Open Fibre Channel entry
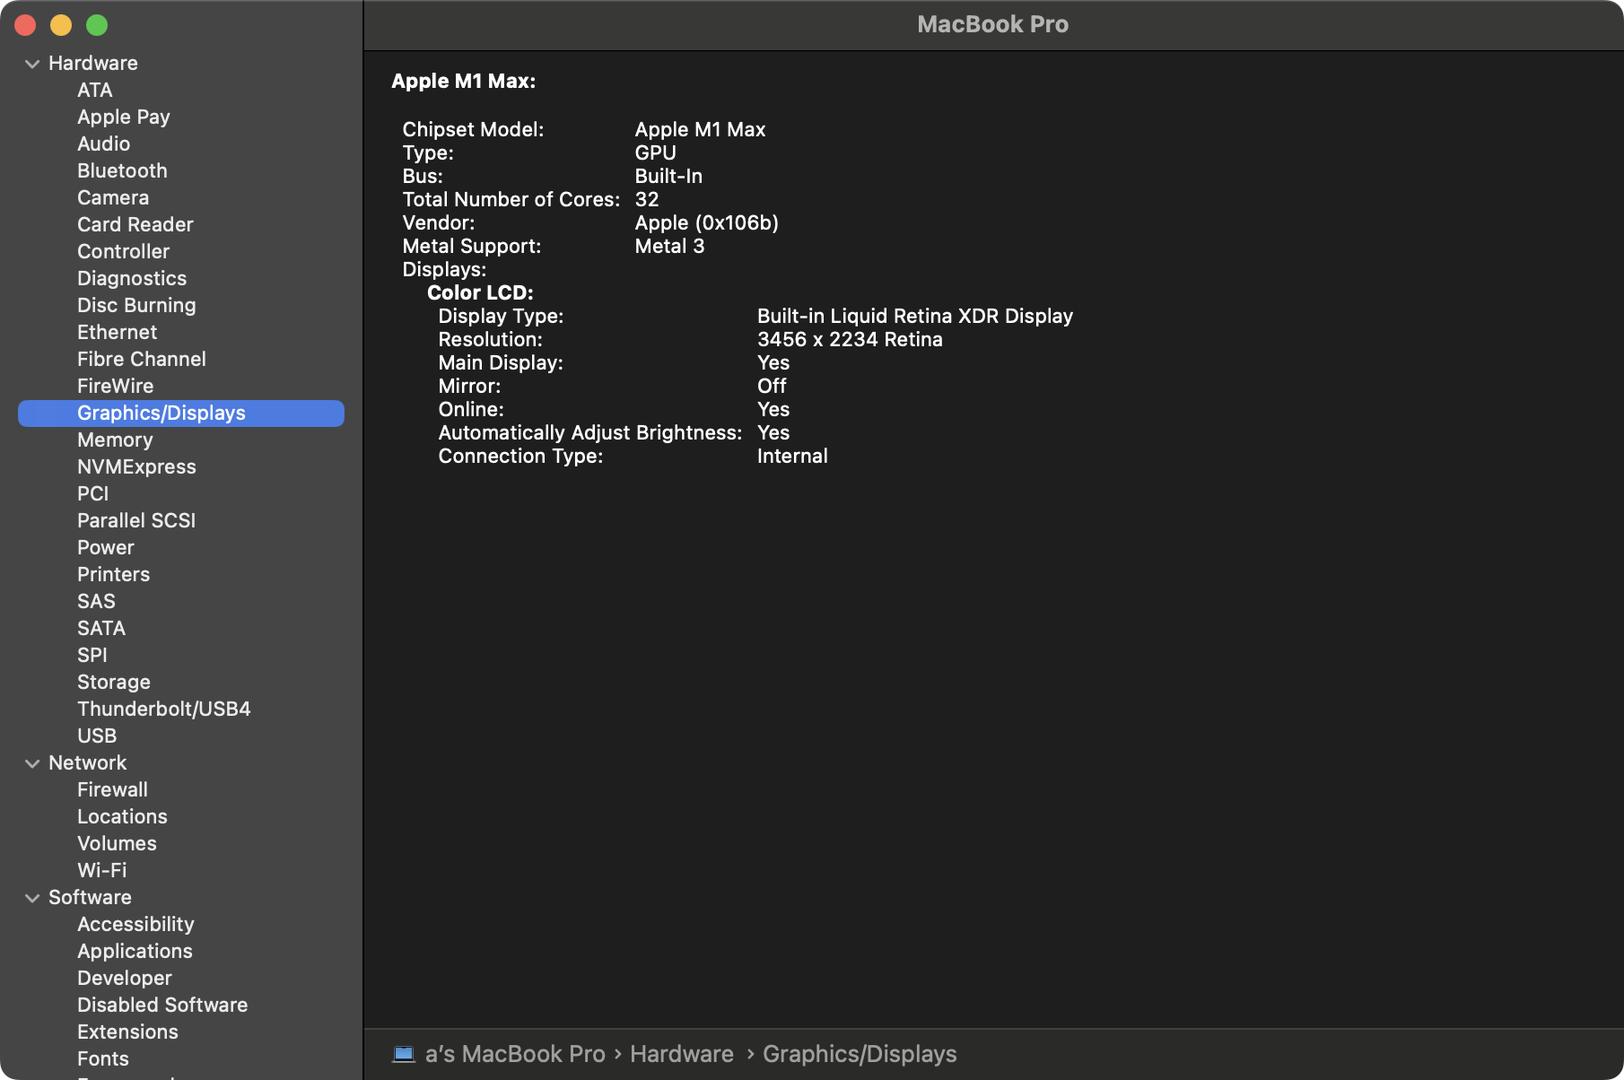Viewport: 1624px width, 1080px height. pos(142,360)
